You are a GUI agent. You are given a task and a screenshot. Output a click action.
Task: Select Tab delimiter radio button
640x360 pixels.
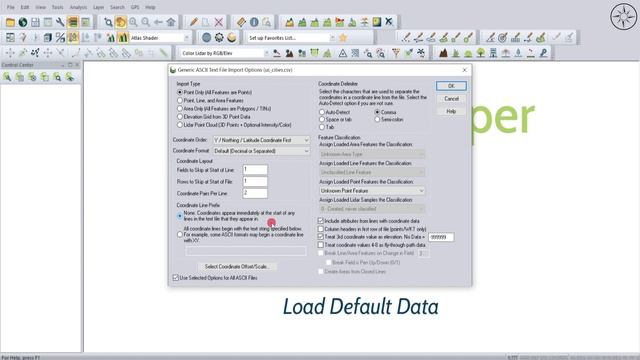pos(322,127)
